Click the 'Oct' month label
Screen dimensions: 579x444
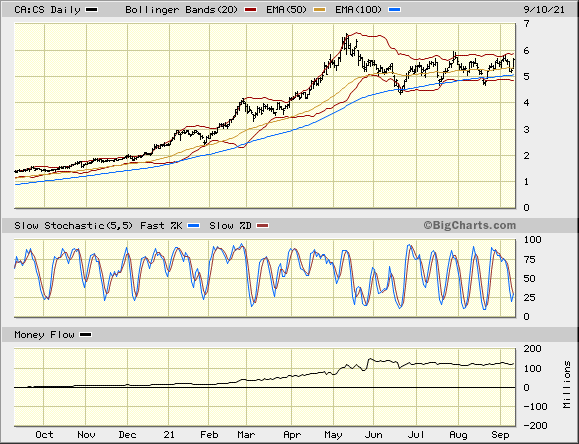[44, 435]
